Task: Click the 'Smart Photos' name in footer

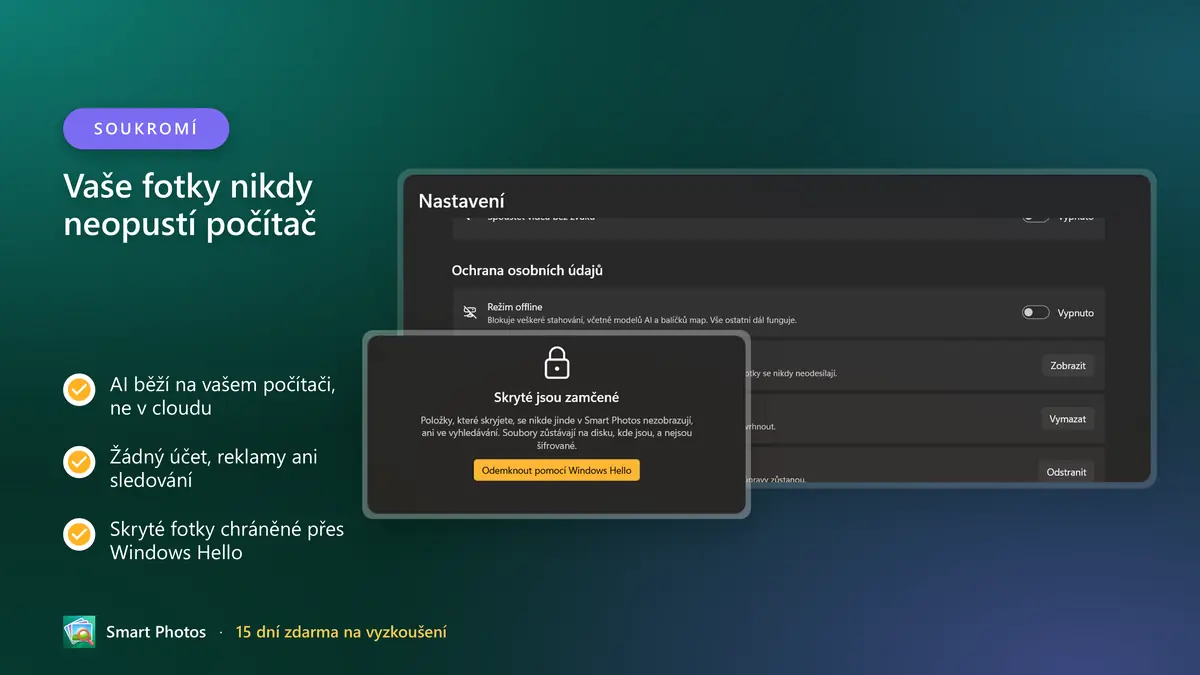Action: pos(156,632)
